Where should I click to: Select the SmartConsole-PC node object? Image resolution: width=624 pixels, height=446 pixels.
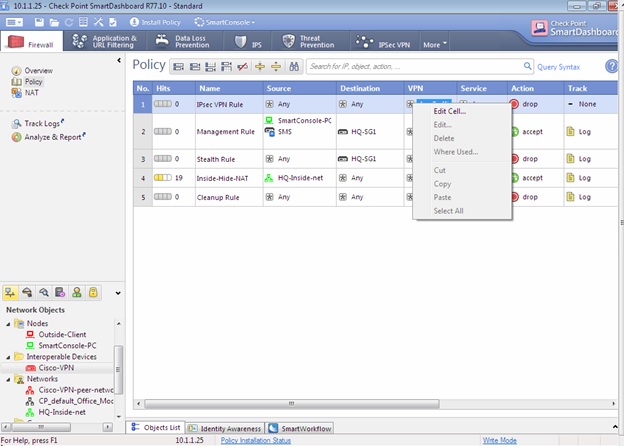(x=67, y=346)
